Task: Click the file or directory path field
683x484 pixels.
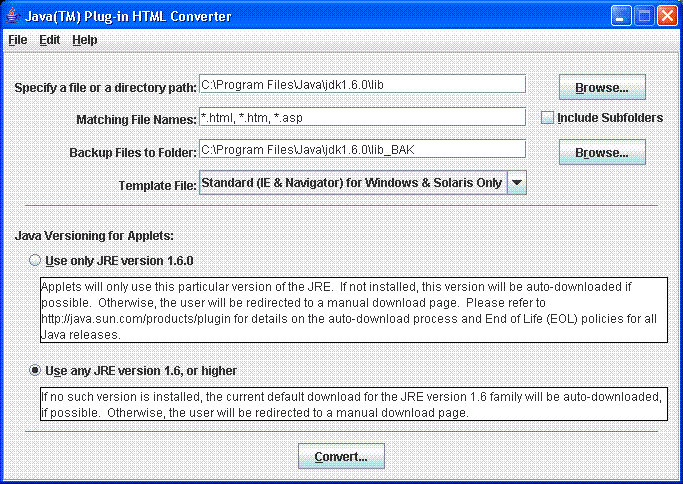Action: 362,85
